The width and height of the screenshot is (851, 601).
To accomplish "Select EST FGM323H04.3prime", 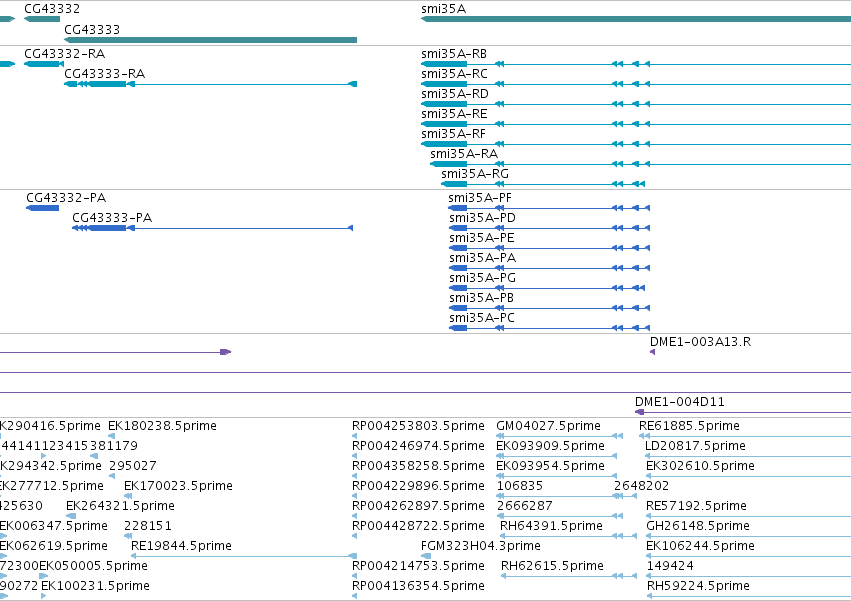I will pyautogui.click(x=481, y=546).
